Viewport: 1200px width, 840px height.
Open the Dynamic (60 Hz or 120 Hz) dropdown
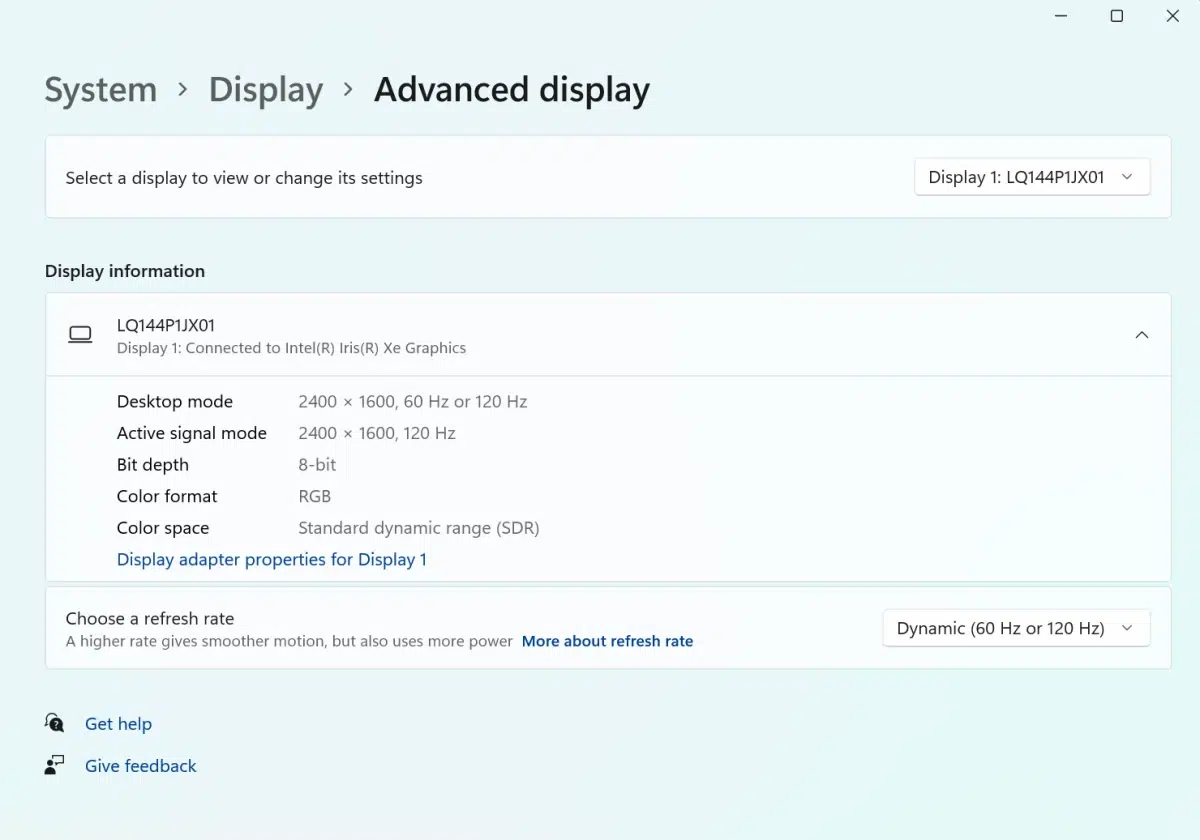(x=1016, y=628)
